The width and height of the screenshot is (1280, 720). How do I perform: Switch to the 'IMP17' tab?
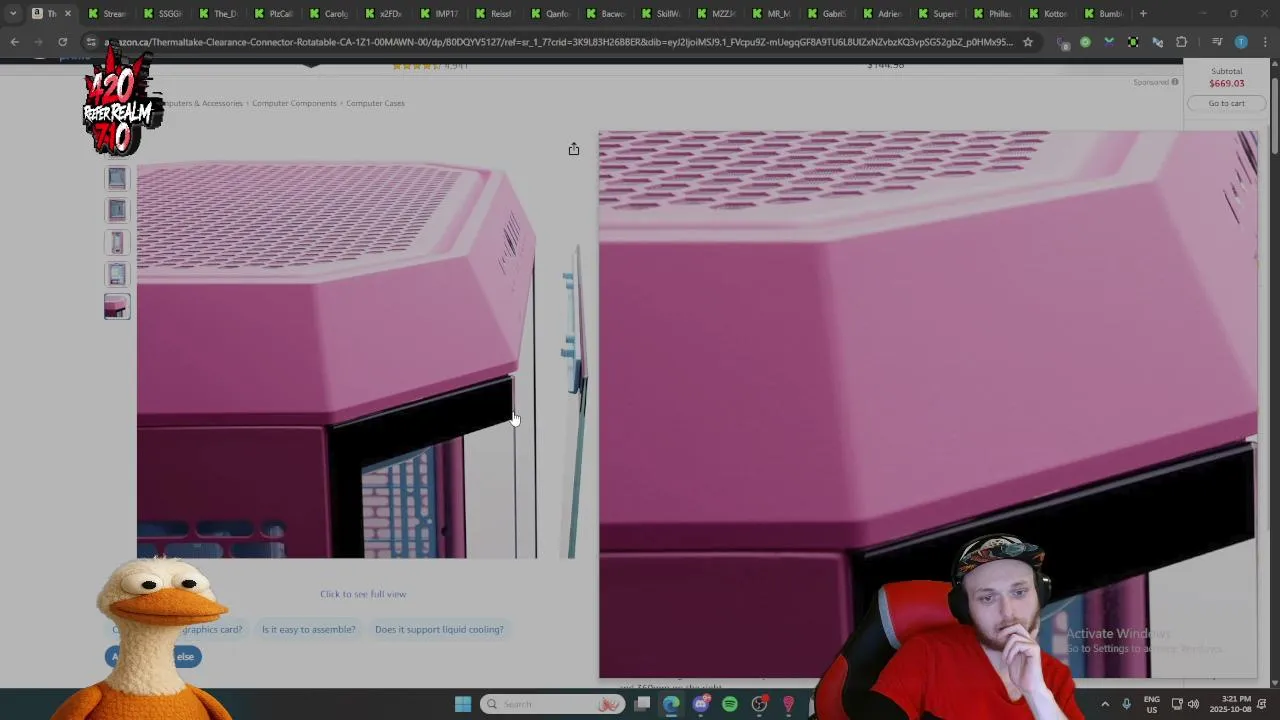[x=438, y=14]
